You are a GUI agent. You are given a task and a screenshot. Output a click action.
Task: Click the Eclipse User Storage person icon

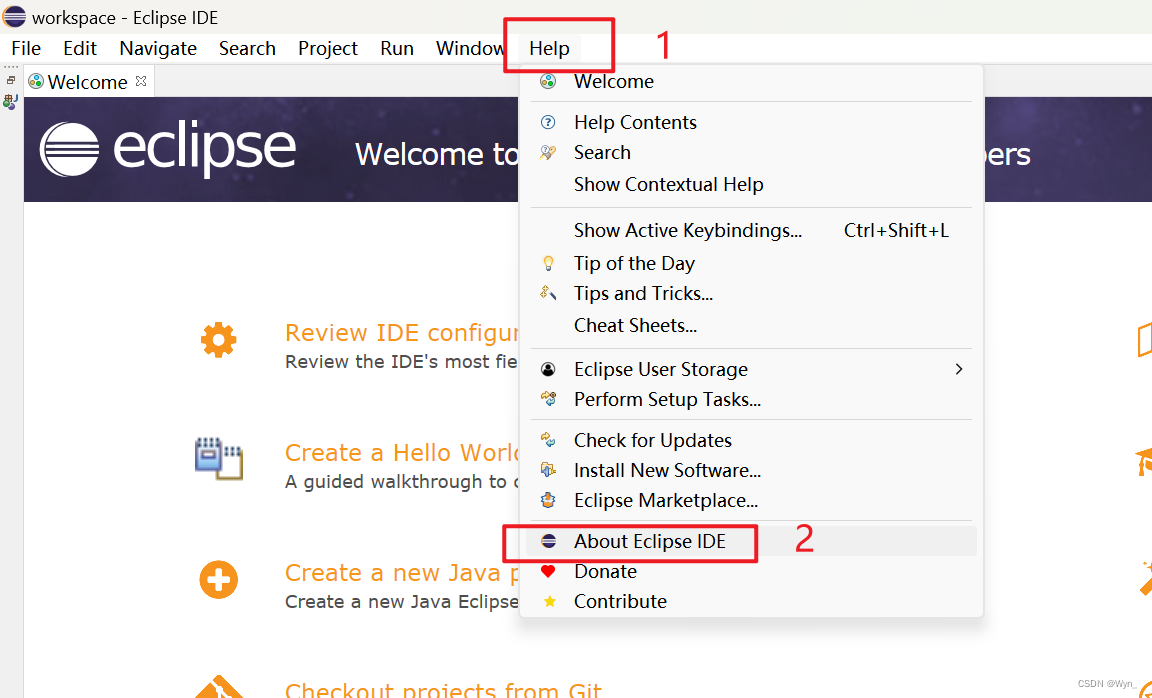548,369
